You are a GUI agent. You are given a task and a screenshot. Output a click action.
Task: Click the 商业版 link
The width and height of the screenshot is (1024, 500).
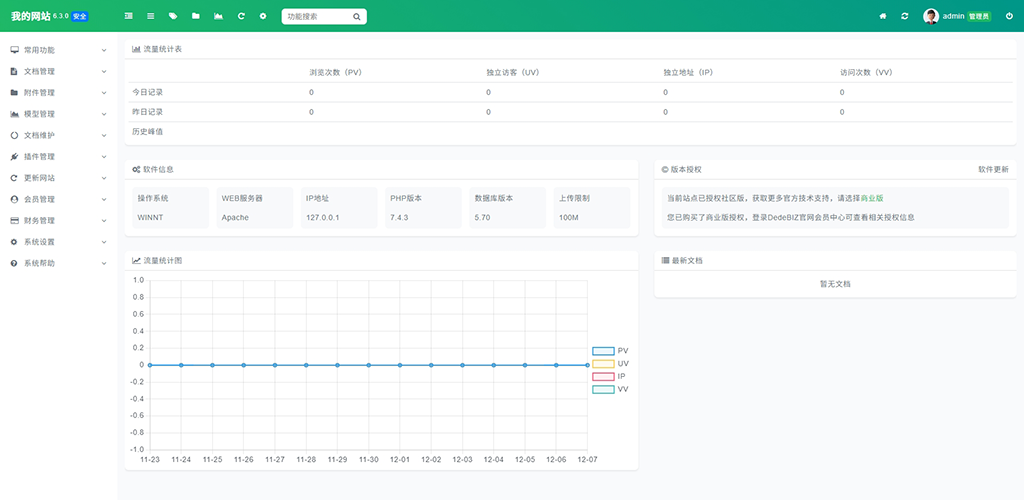(x=872, y=198)
